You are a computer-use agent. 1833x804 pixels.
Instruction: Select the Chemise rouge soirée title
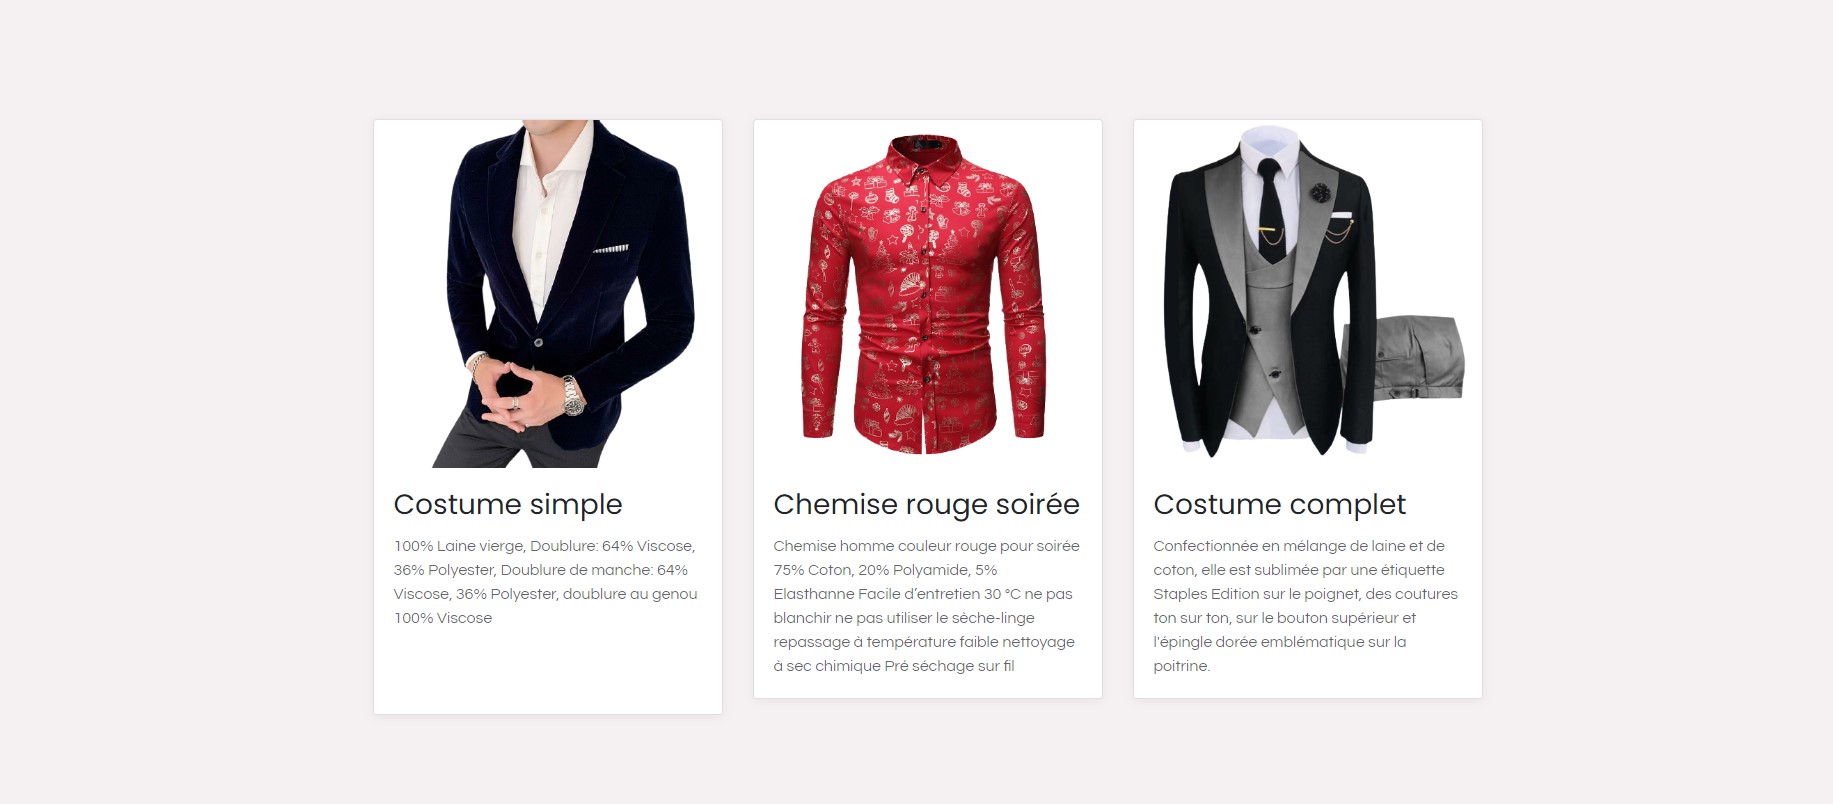pyautogui.click(x=927, y=504)
